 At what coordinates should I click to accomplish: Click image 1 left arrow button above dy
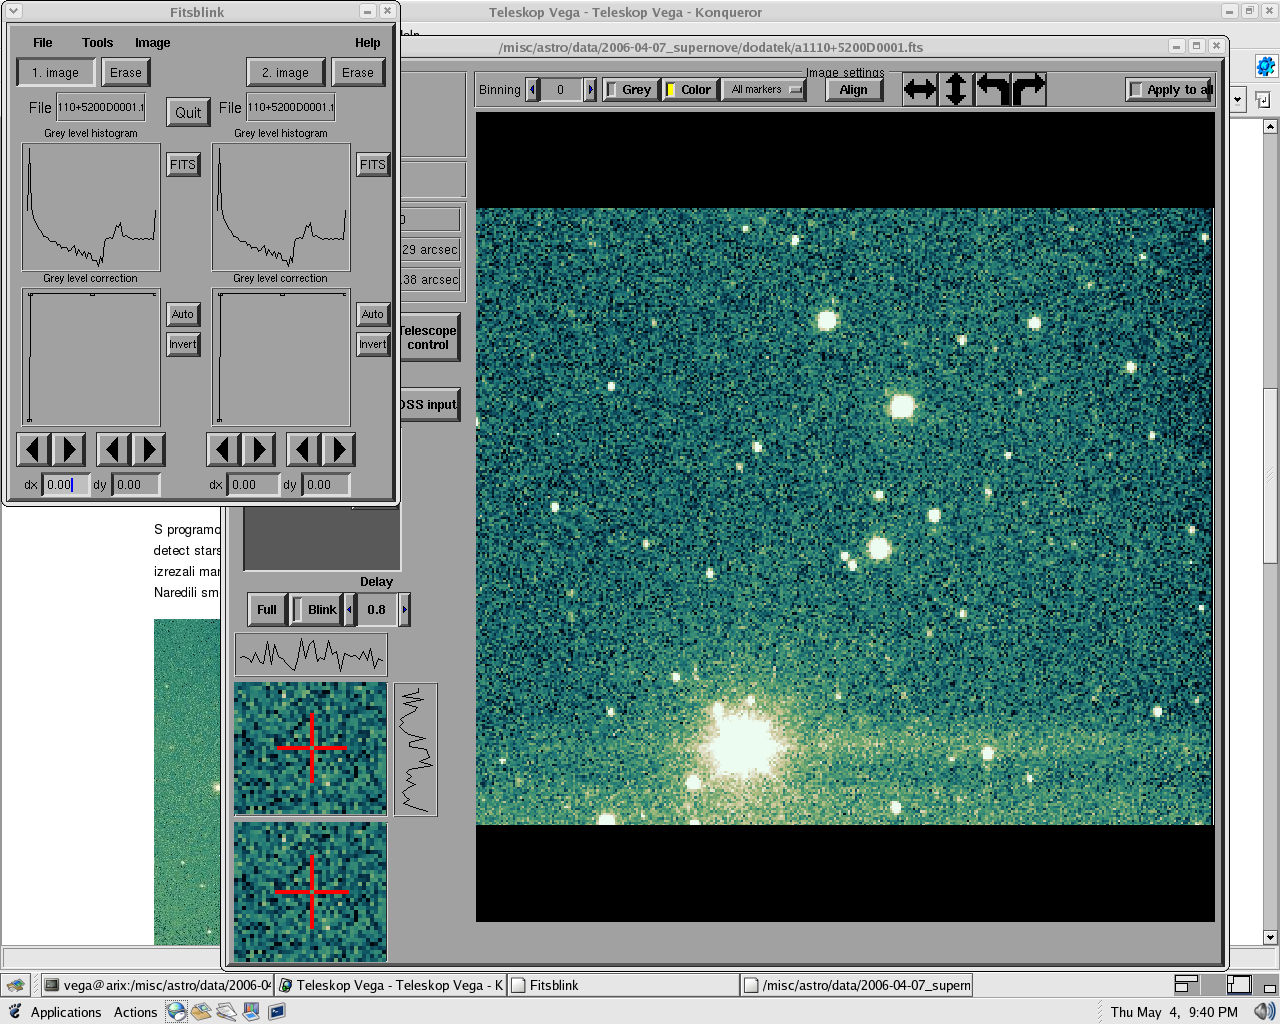(113, 450)
